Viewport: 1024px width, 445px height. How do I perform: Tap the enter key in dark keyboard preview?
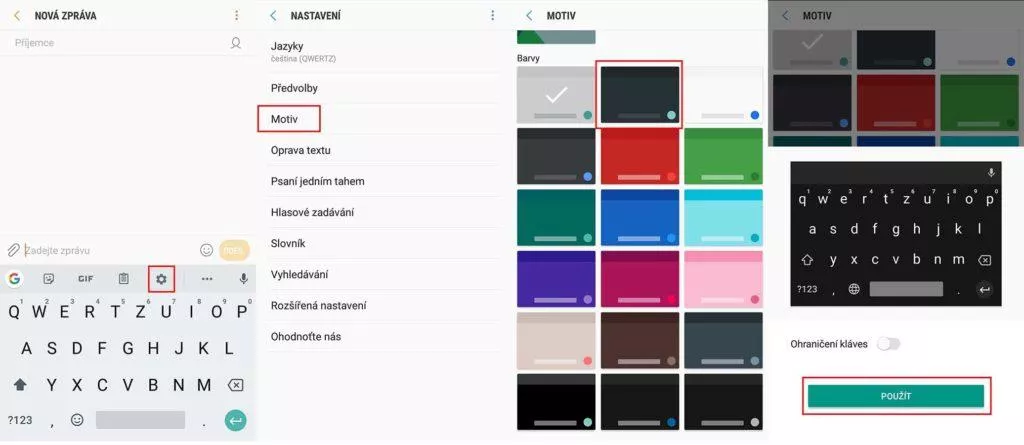point(984,289)
